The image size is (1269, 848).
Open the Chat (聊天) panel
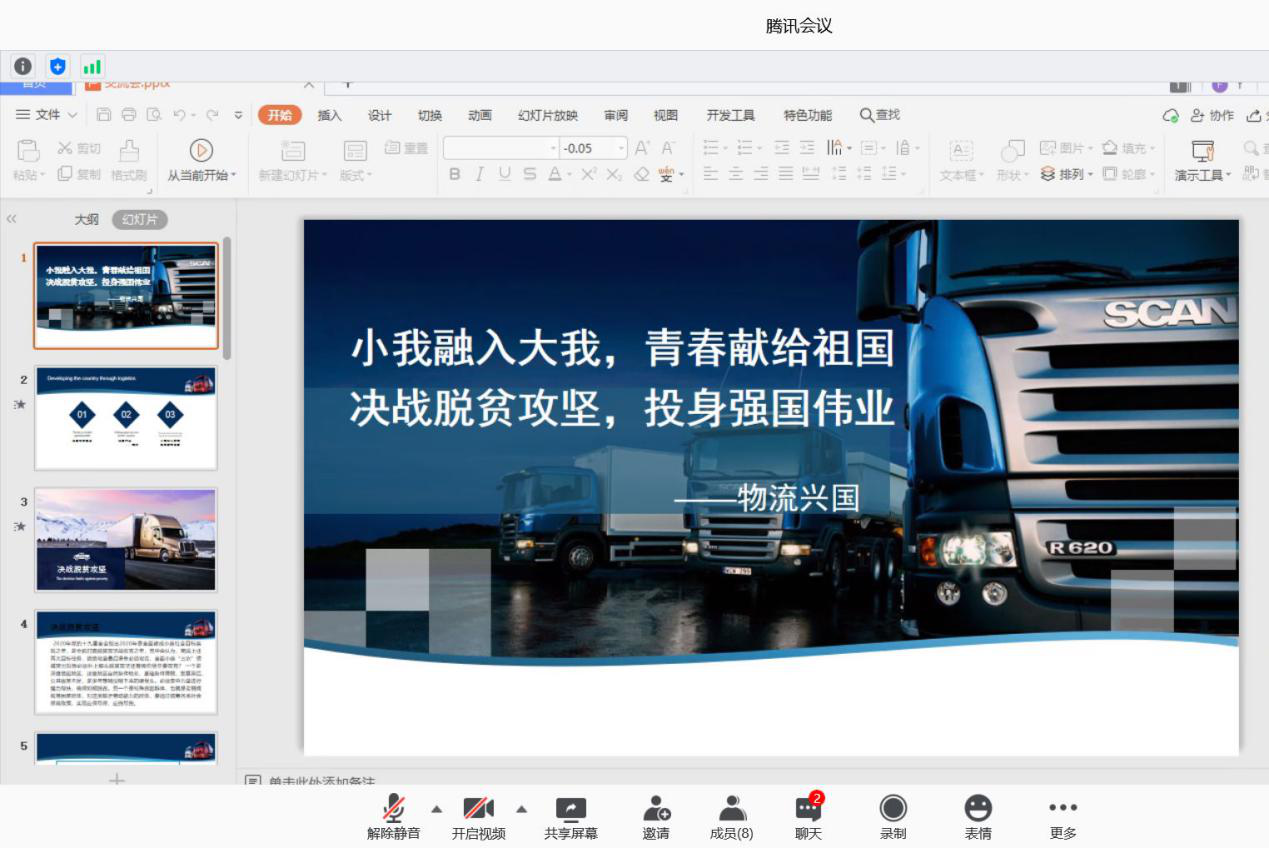tap(808, 809)
